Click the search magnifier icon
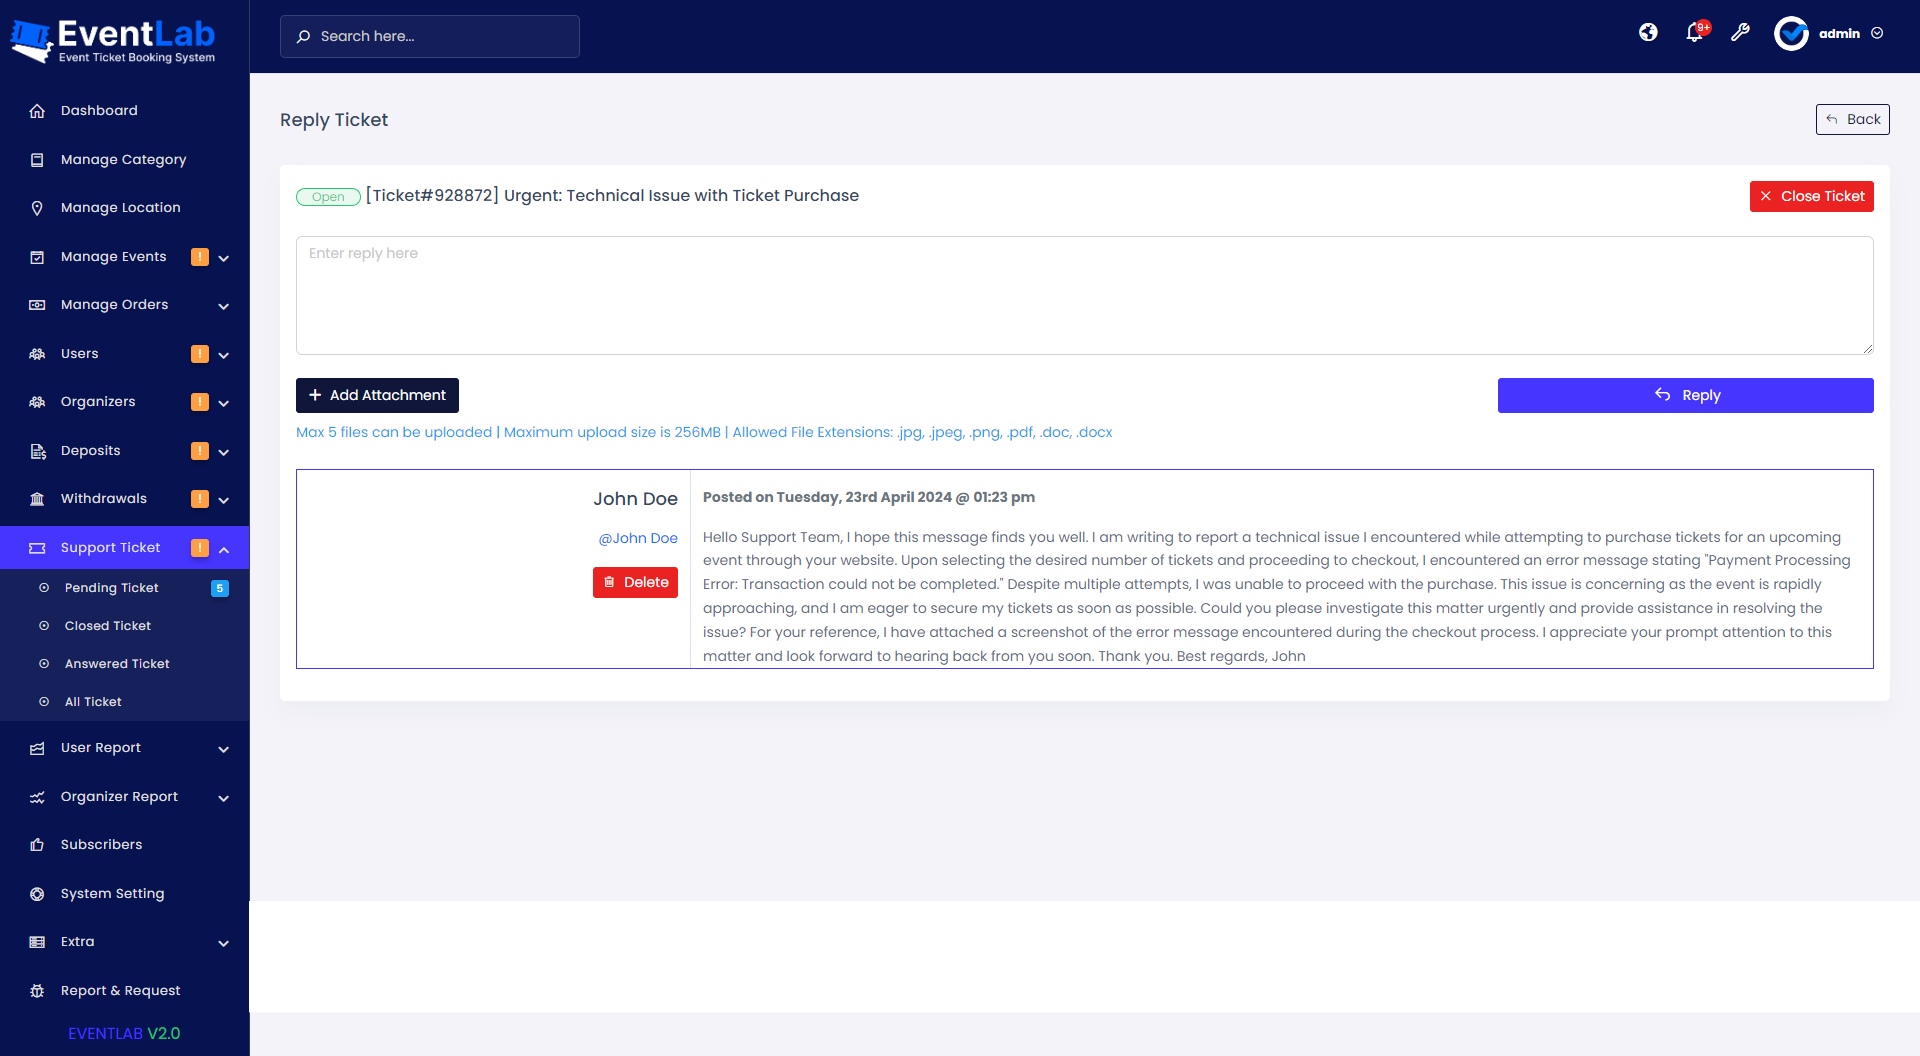The image size is (1920, 1056). 304,36
